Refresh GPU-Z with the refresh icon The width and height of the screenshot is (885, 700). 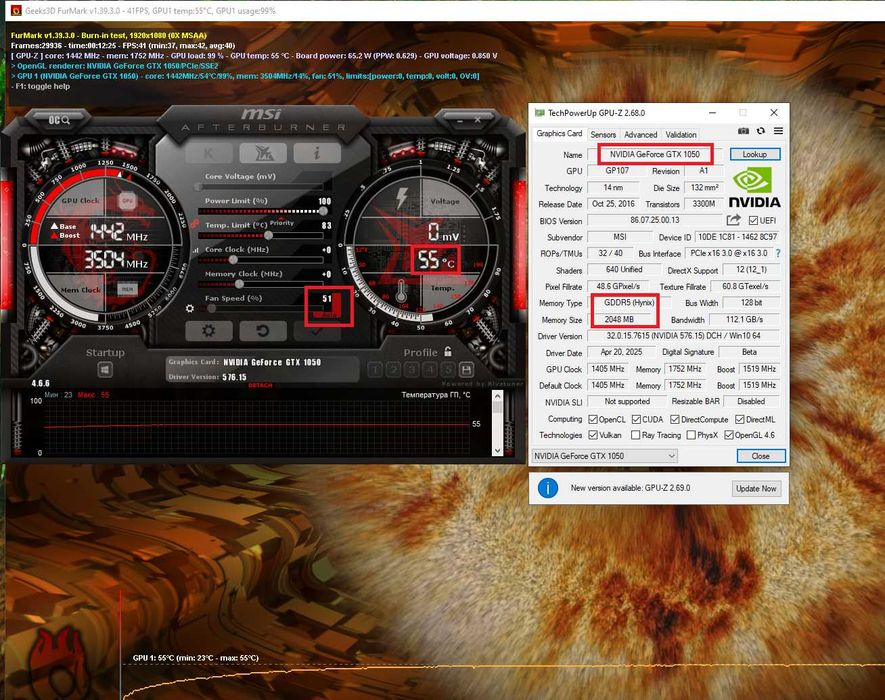[x=761, y=131]
